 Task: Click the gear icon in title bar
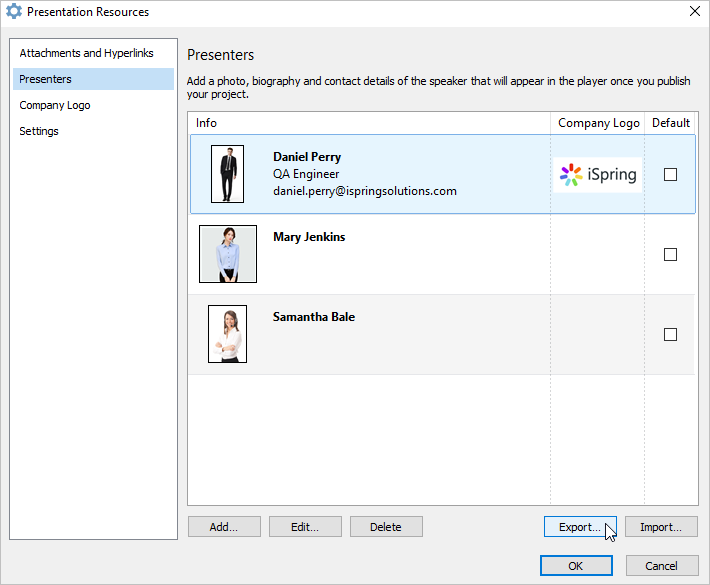[x=14, y=11]
